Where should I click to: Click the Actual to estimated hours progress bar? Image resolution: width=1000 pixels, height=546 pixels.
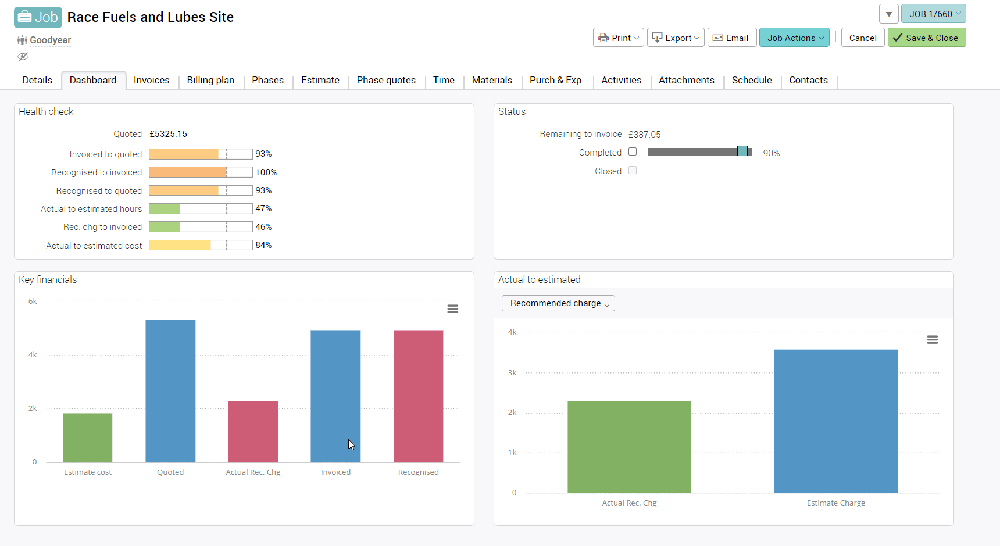pyautogui.click(x=201, y=209)
